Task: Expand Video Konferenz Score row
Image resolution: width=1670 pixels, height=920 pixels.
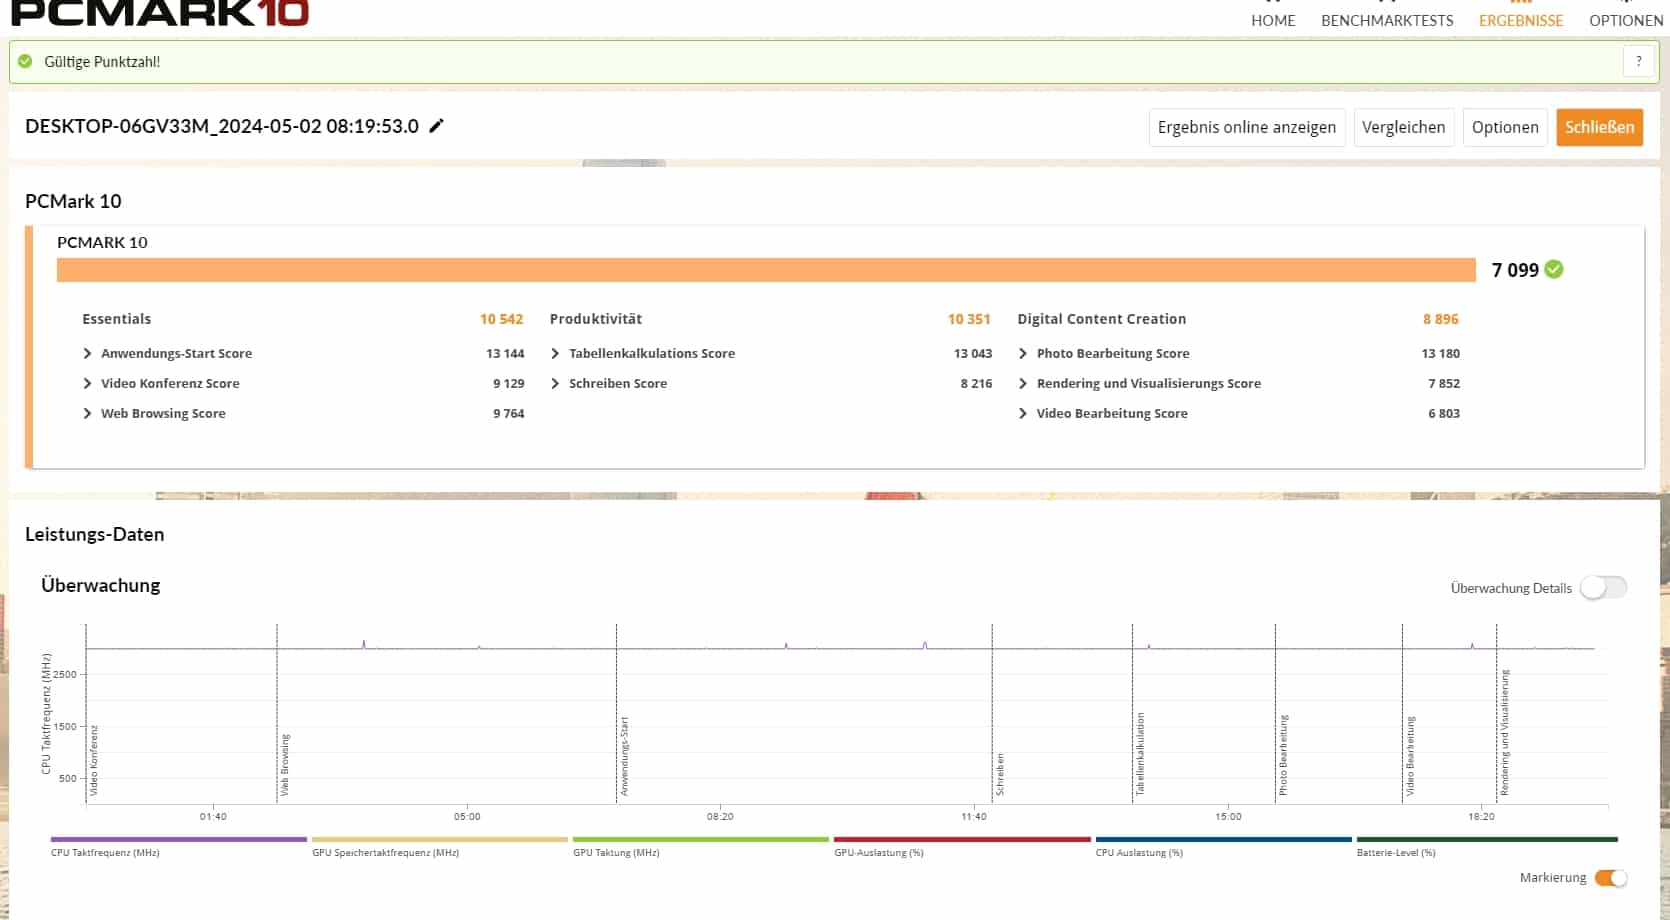Action: pyautogui.click(x=88, y=383)
